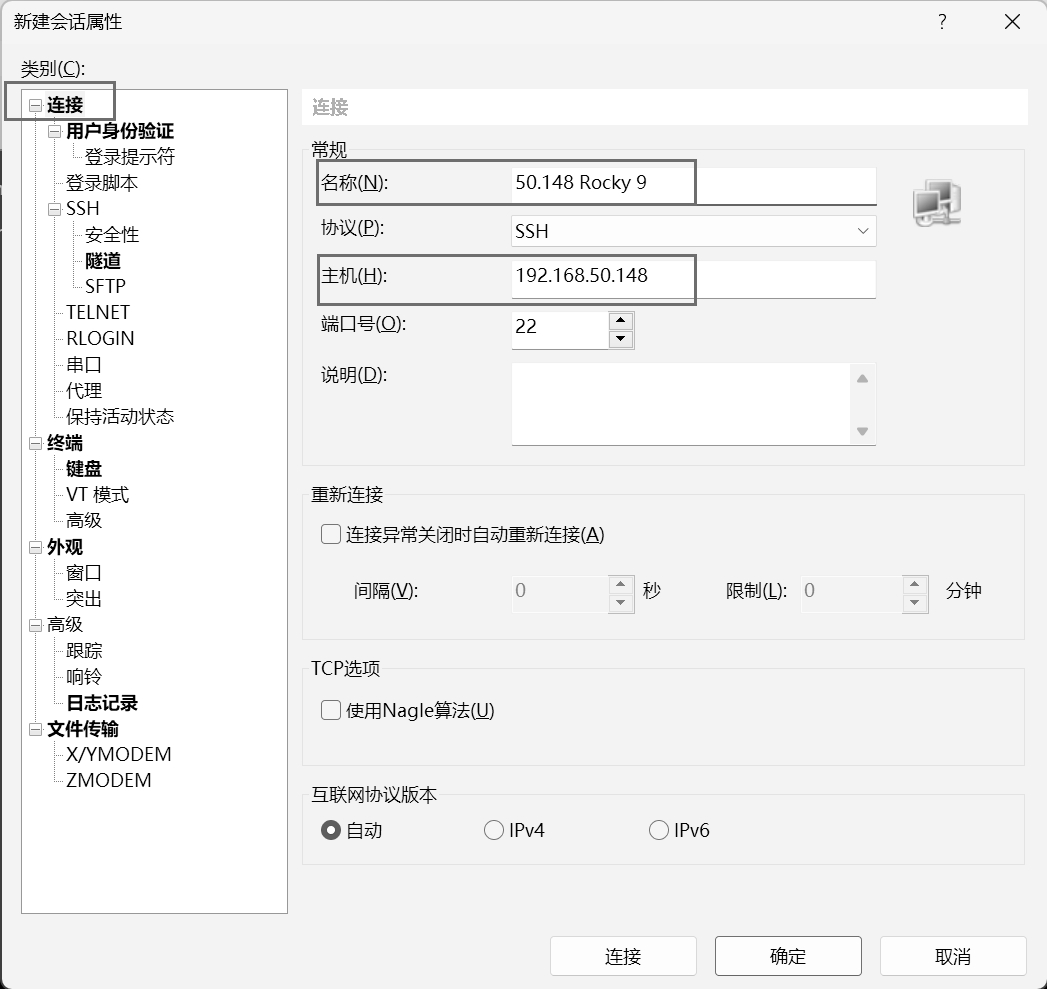Select 代理 in the category tree
Screen dimensions: 1047x989
point(84,391)
